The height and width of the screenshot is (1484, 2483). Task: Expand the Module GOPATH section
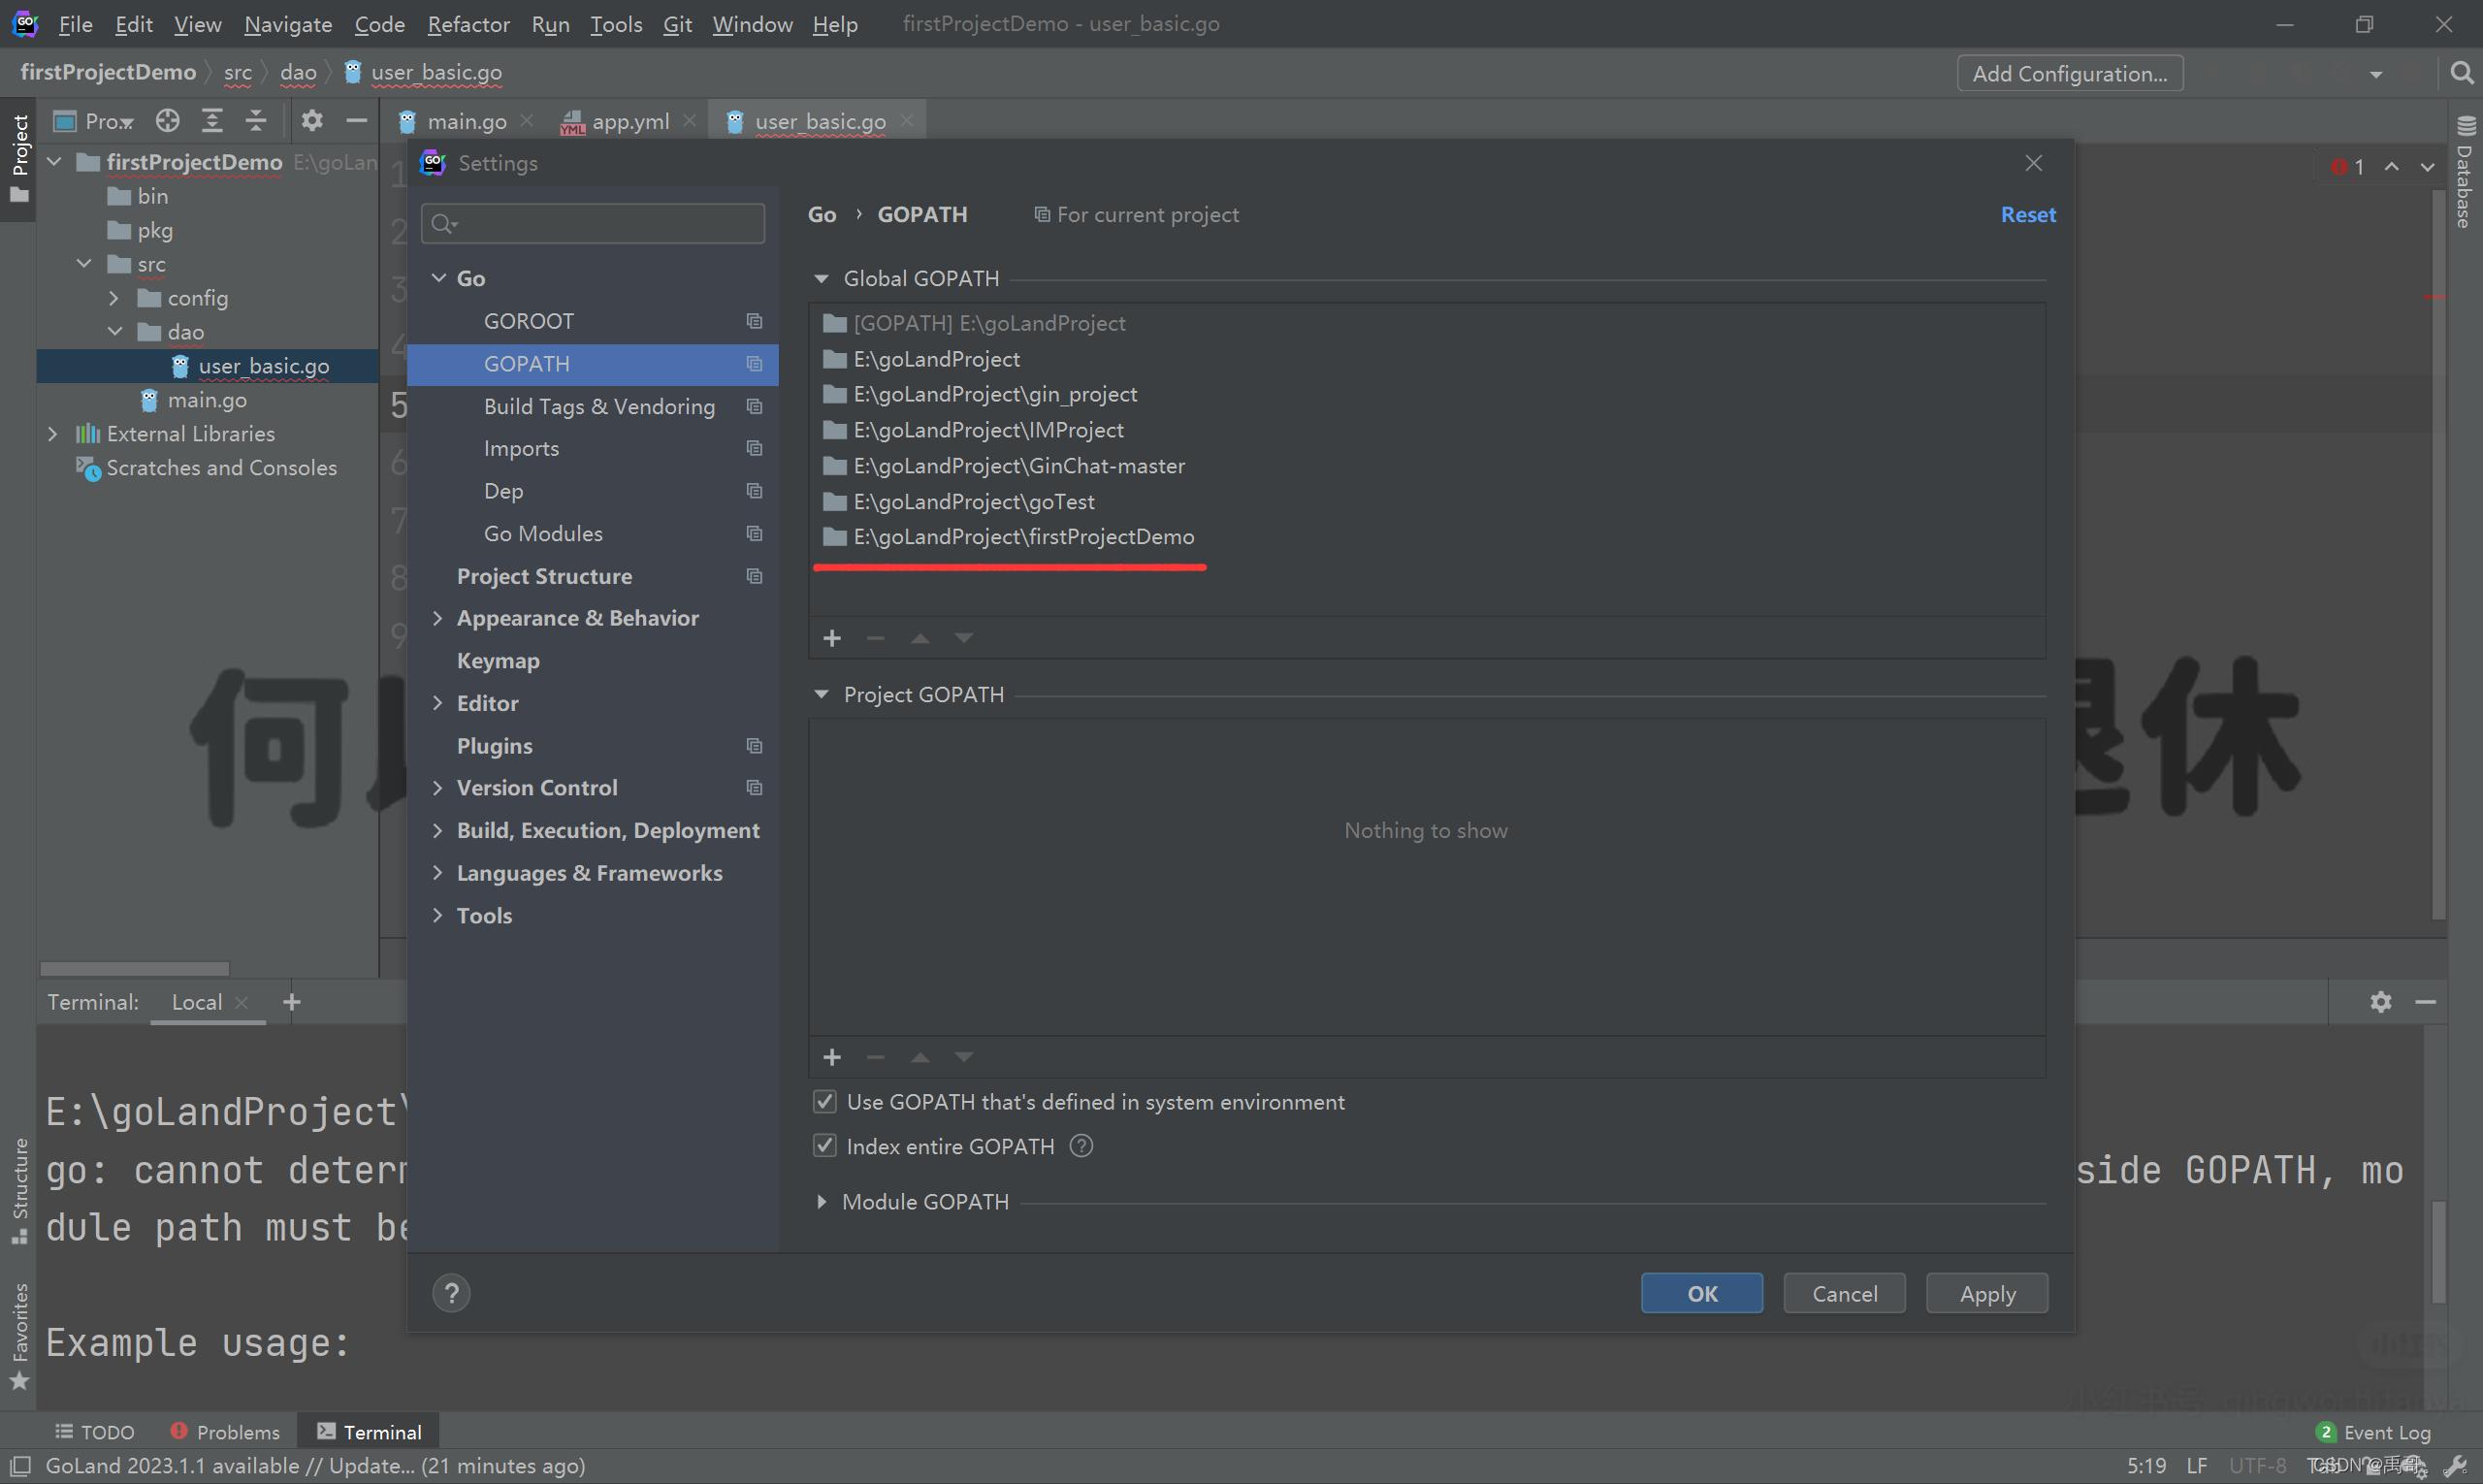pos(821,1202)
